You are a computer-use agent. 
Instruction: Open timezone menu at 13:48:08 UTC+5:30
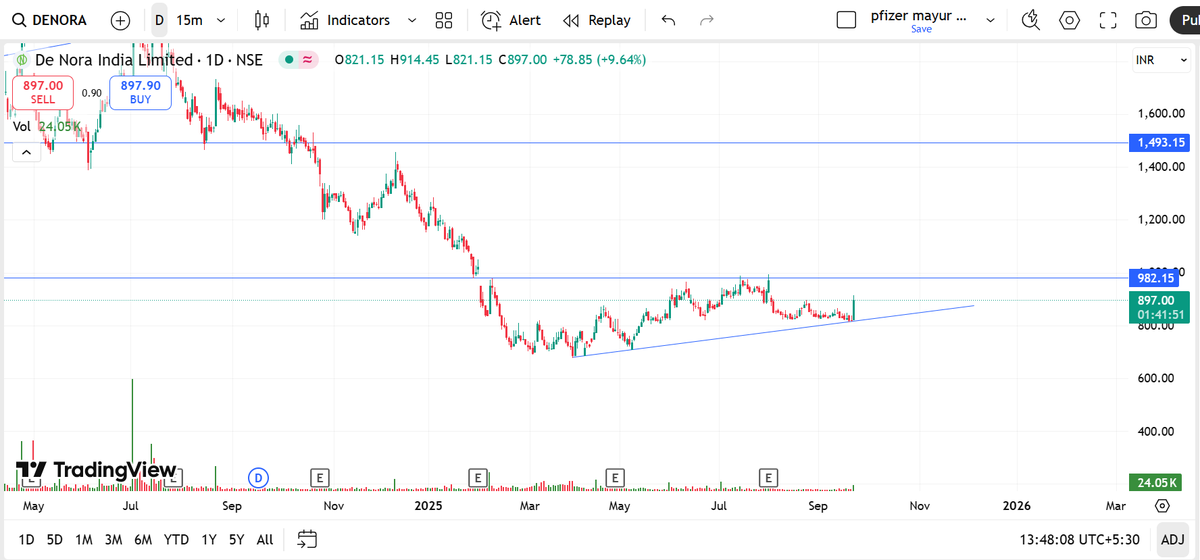[x=1081, y=539]
